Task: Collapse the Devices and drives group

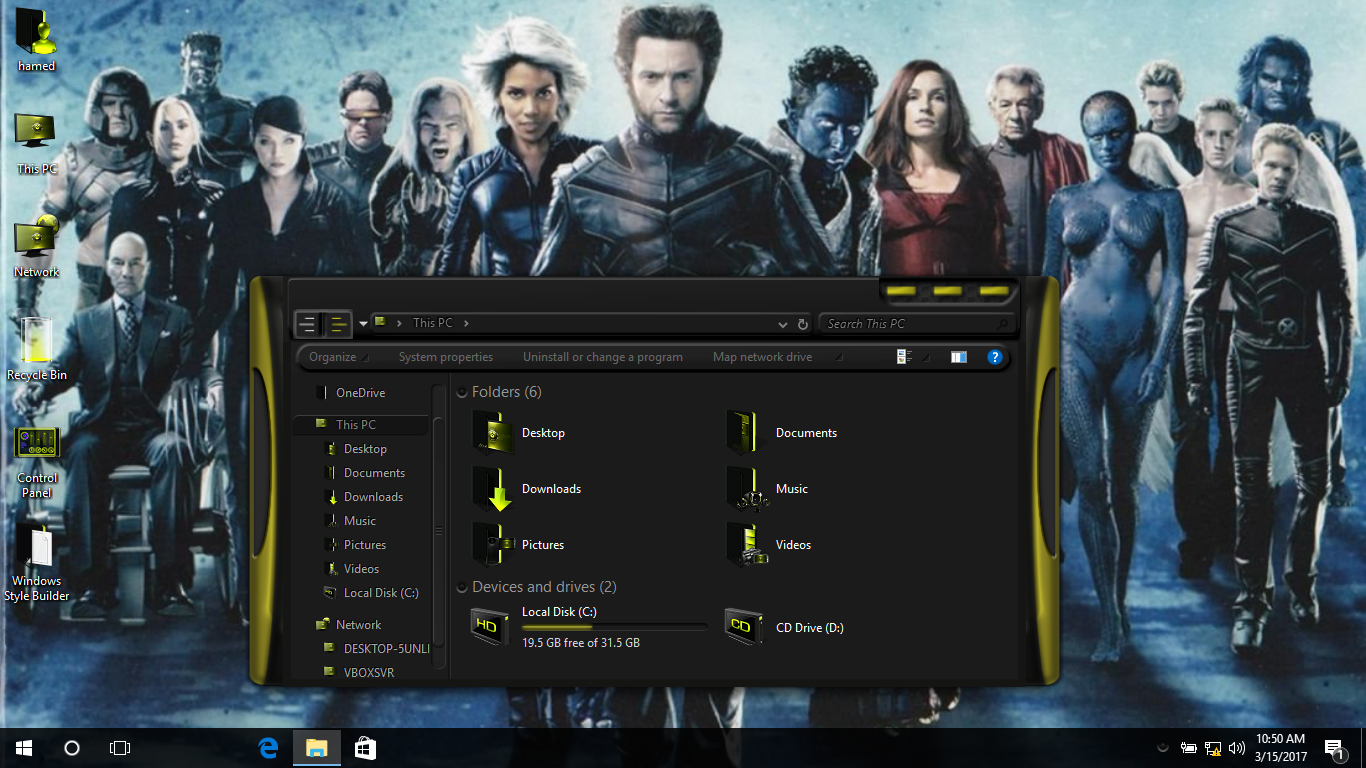Action: pyautogui.click(x=462, y=588)
